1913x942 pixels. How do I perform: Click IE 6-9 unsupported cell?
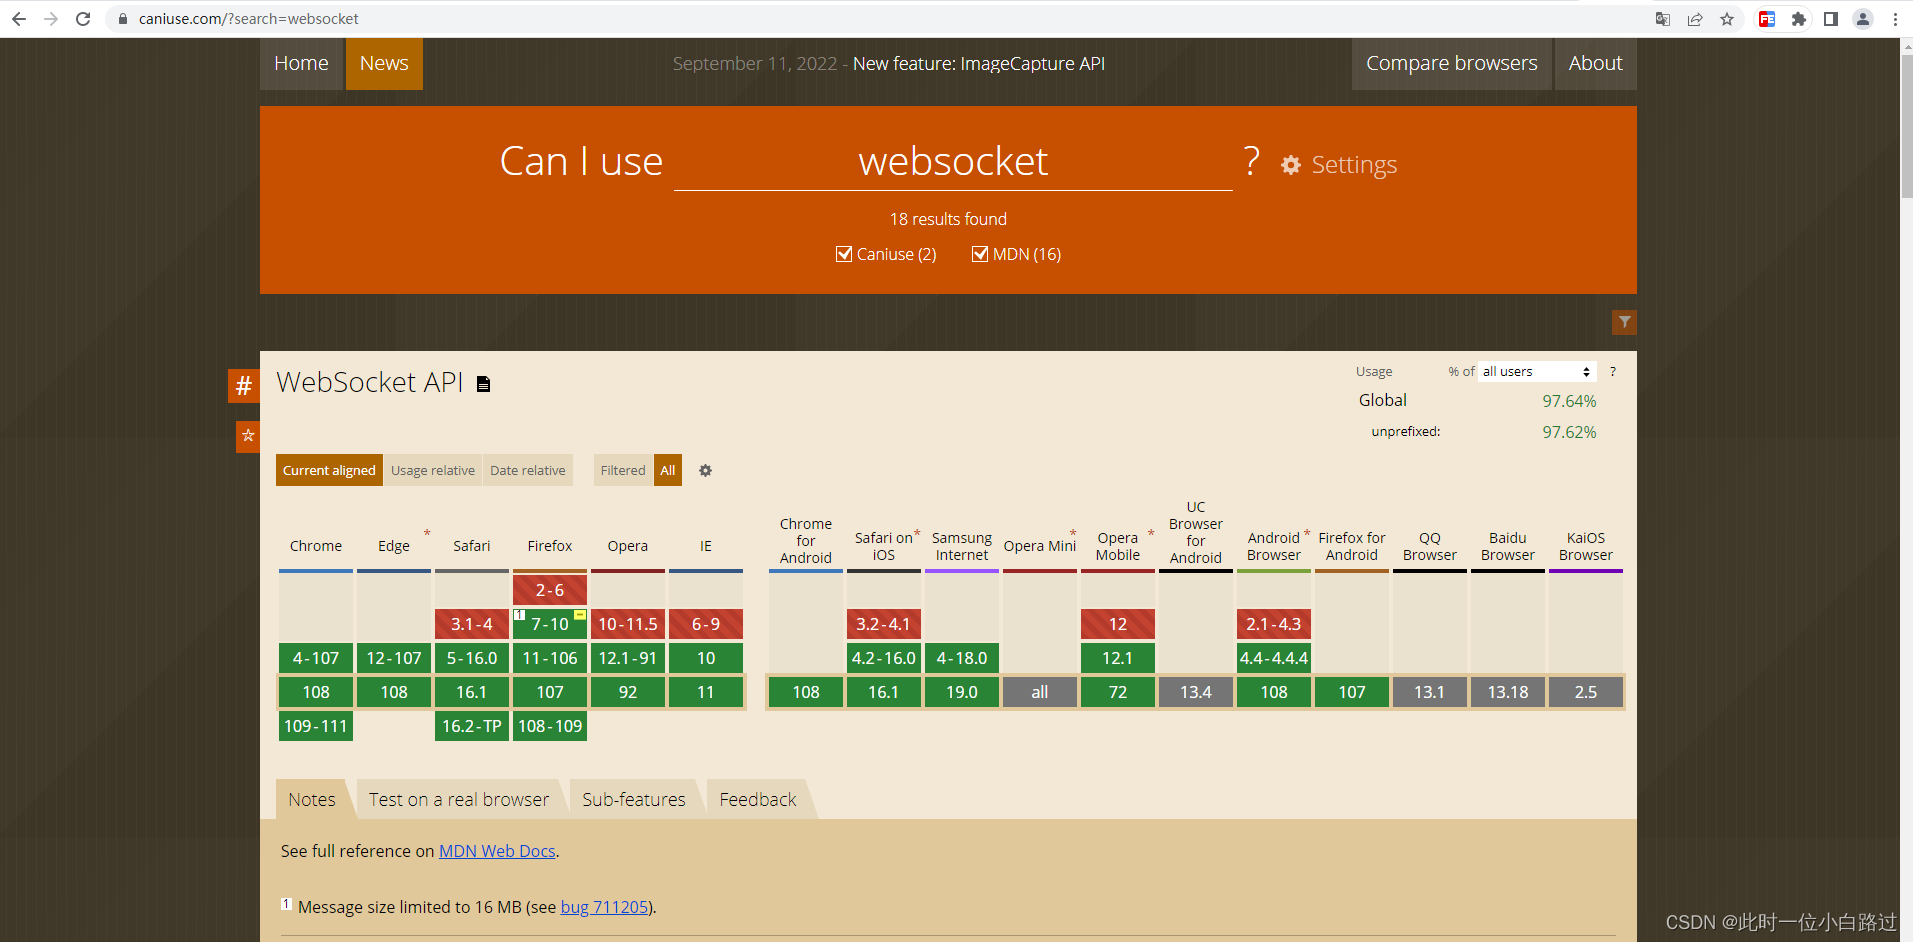[x=706, y=624]
